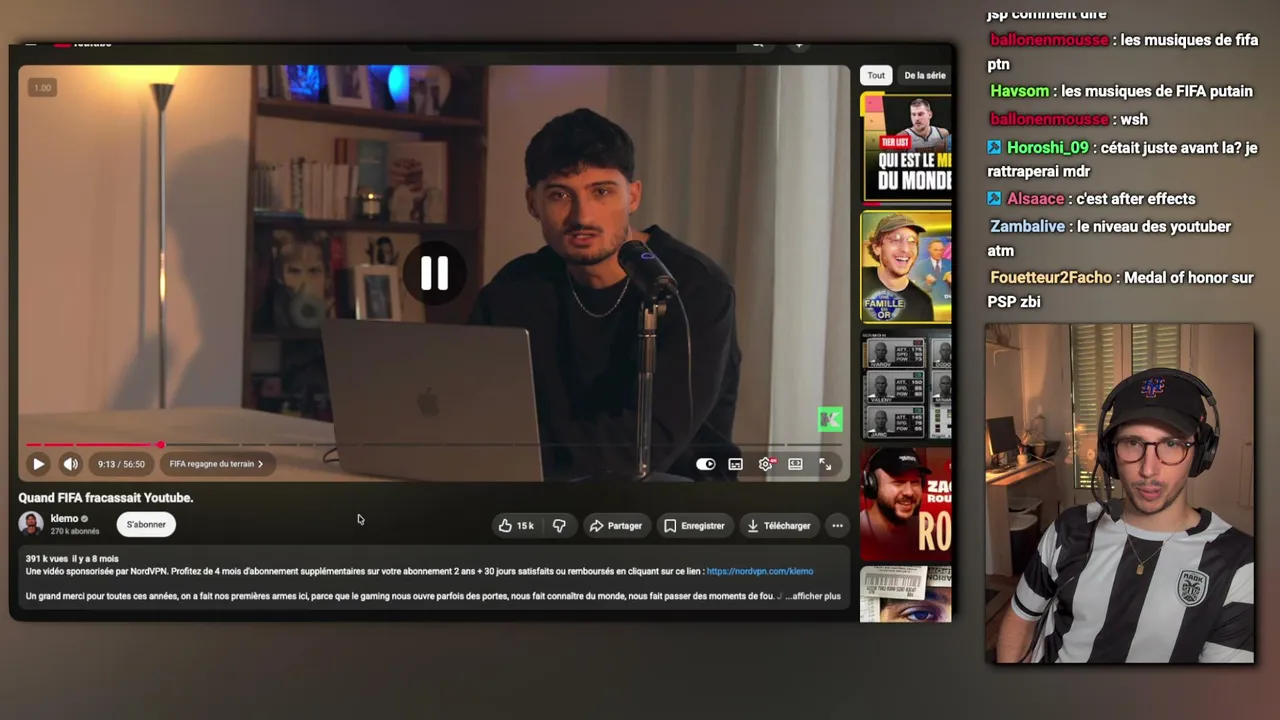
Task: Enter fullscreen with the expand icon
Action: tap(825, 464)
